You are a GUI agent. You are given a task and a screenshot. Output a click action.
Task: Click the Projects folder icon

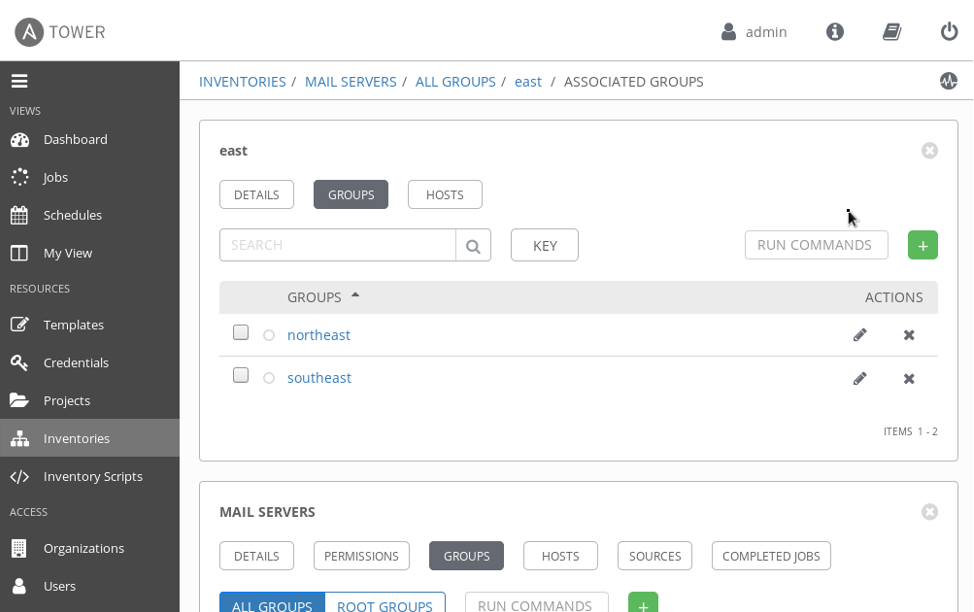[x=19, y=400]
